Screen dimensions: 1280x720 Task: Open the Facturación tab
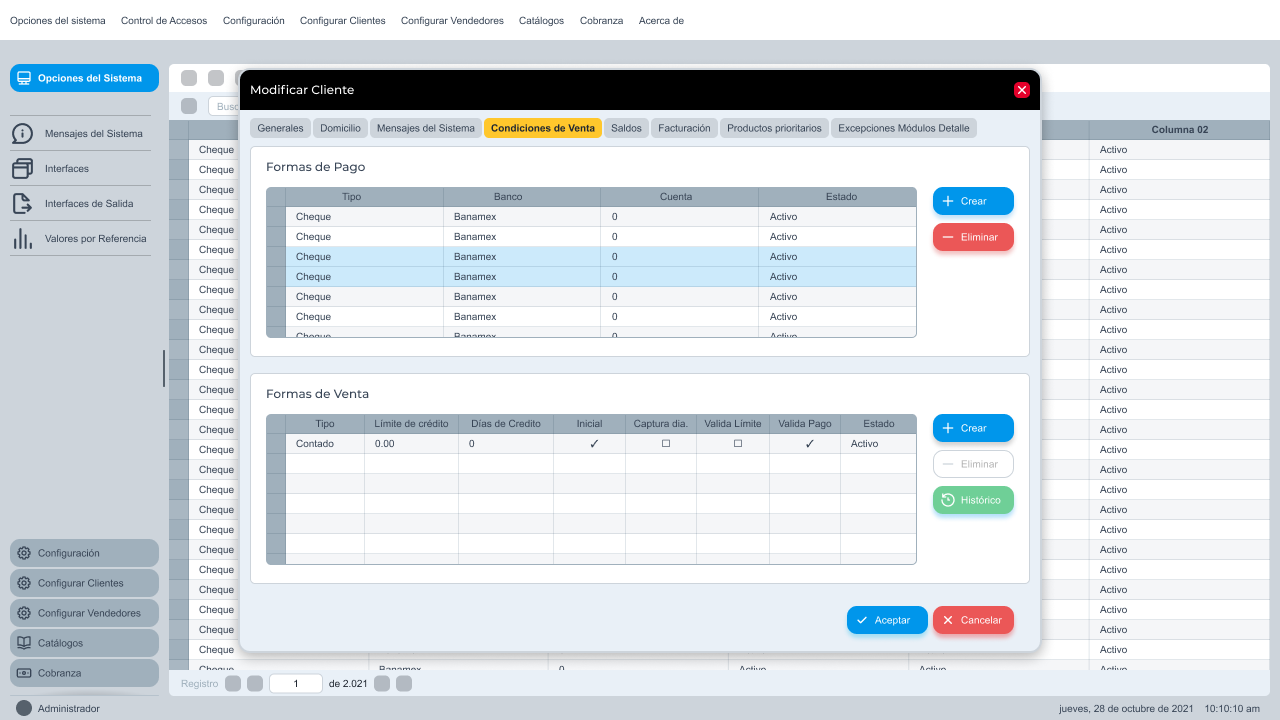[684, 128]
